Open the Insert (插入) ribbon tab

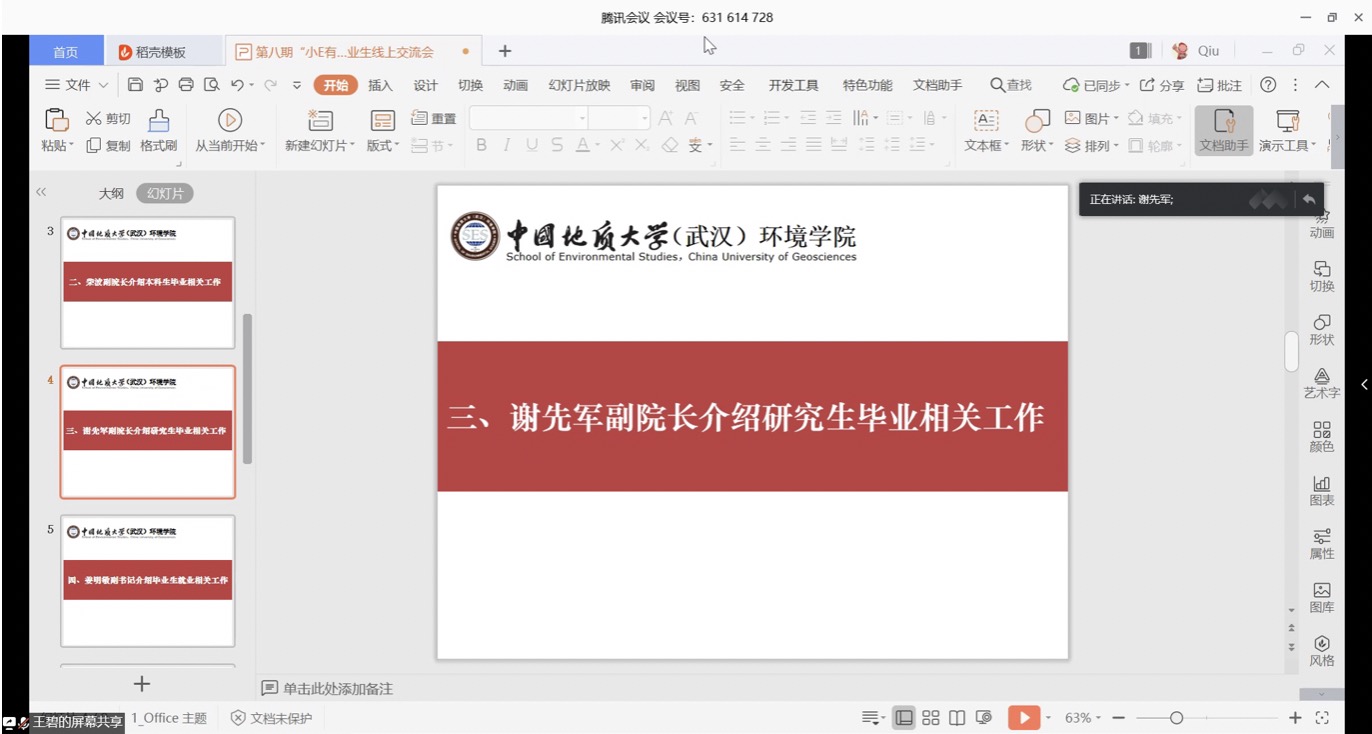tap(380, 86)
